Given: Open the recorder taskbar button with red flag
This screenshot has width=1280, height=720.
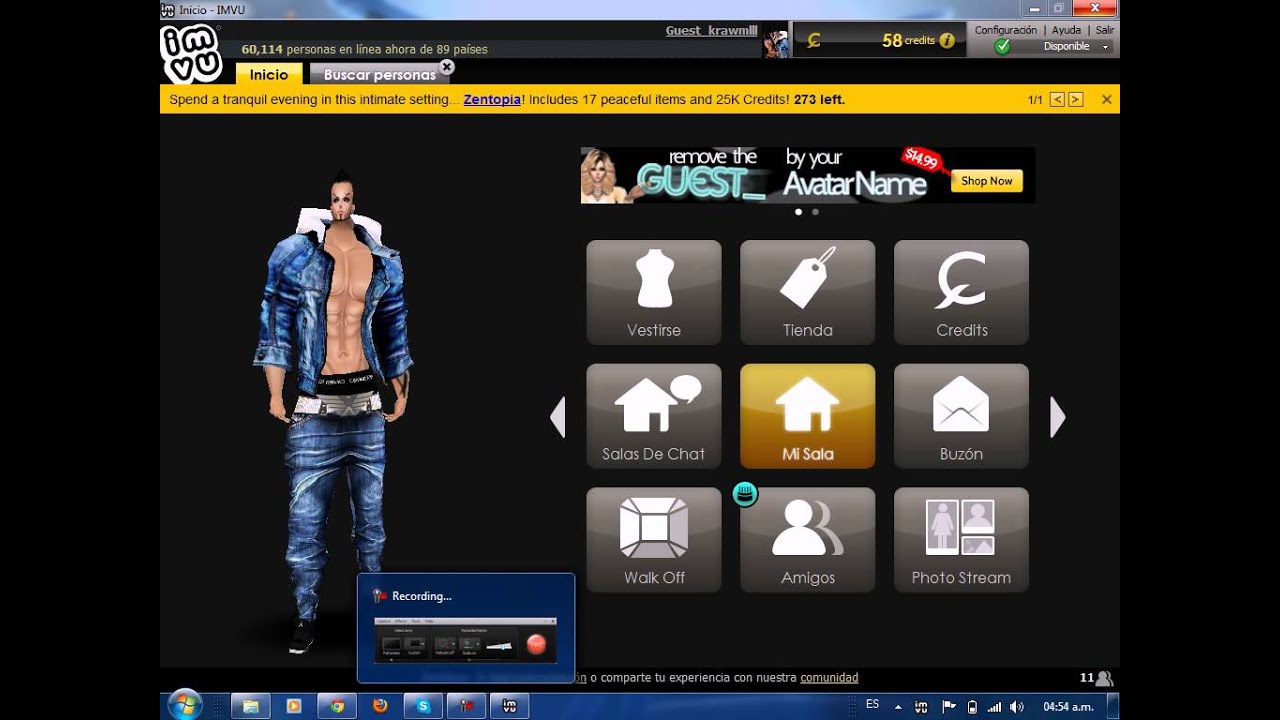Looking at the screenshot, I should click(x=466, y=705).
